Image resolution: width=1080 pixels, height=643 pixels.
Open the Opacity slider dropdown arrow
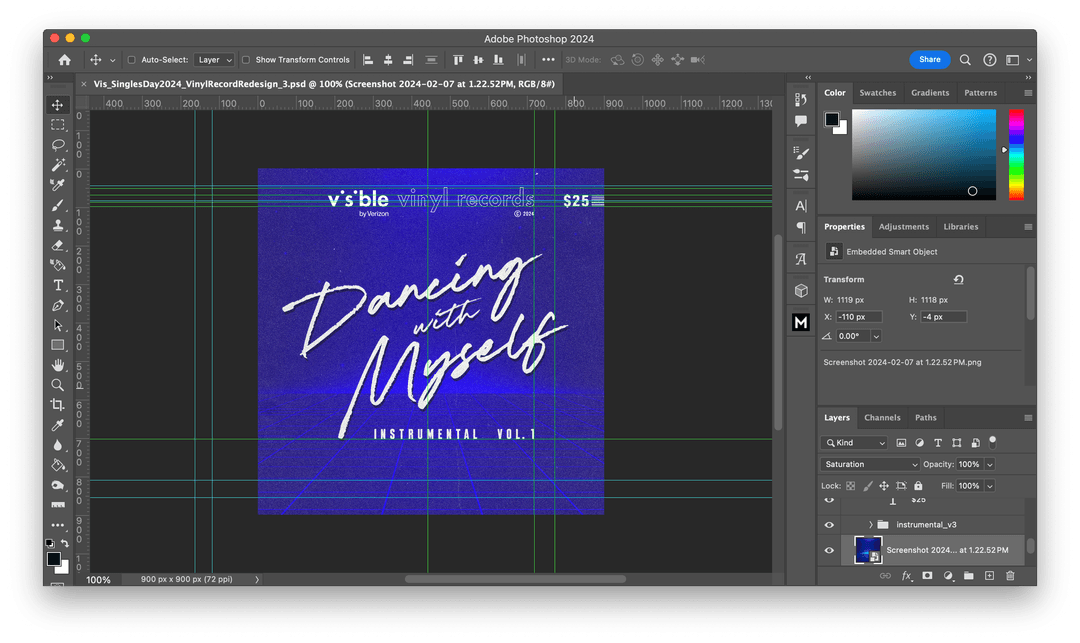point(990,465)
